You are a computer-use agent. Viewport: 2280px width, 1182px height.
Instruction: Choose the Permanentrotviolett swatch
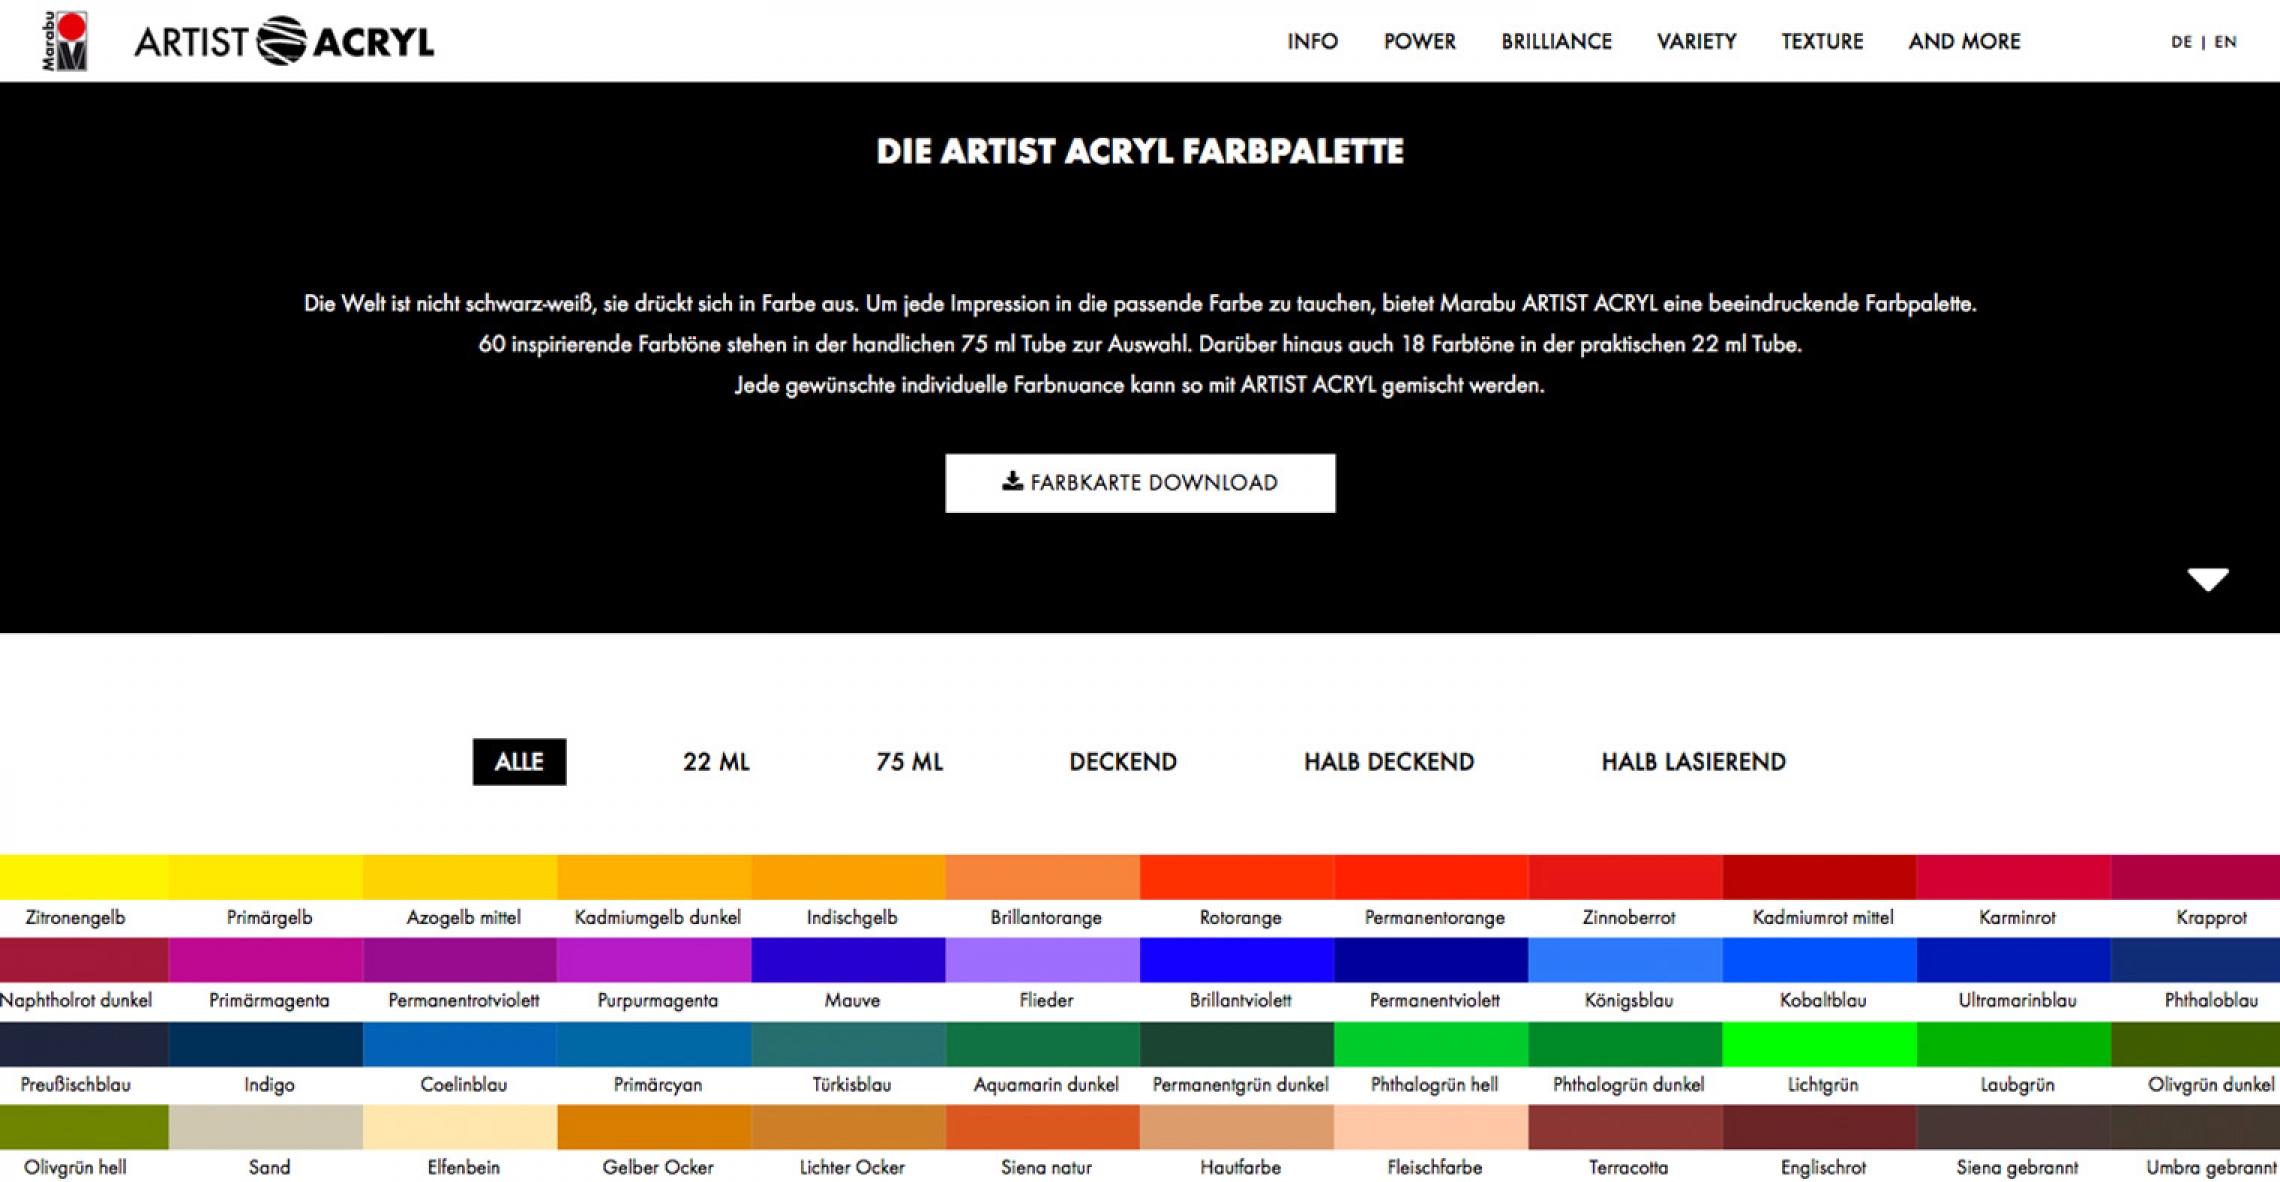[x=460, y=960]
